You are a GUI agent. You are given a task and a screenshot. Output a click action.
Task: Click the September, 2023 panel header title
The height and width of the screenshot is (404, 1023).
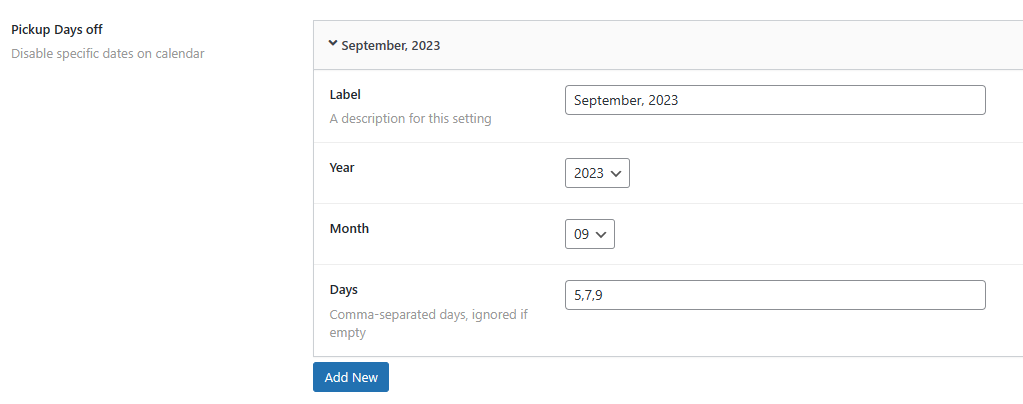pyautogui.click(x=390, y=45)
